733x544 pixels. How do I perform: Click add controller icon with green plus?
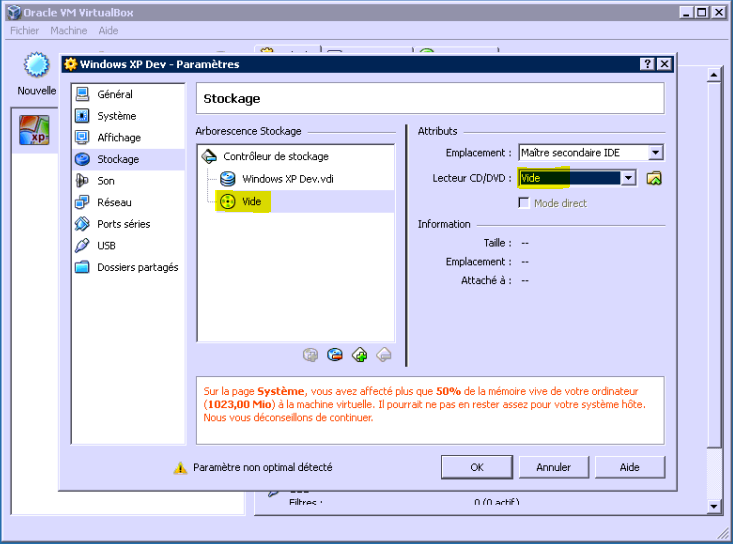[x=360, y=354]
